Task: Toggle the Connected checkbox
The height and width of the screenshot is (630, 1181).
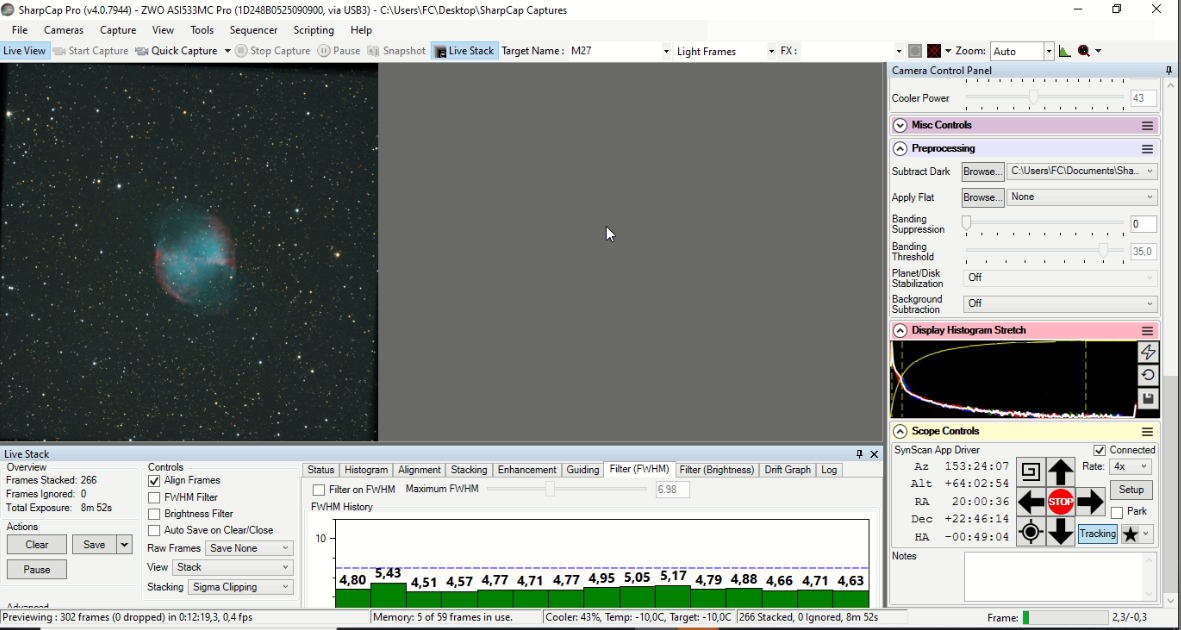Action: [x=1100, y=450]
